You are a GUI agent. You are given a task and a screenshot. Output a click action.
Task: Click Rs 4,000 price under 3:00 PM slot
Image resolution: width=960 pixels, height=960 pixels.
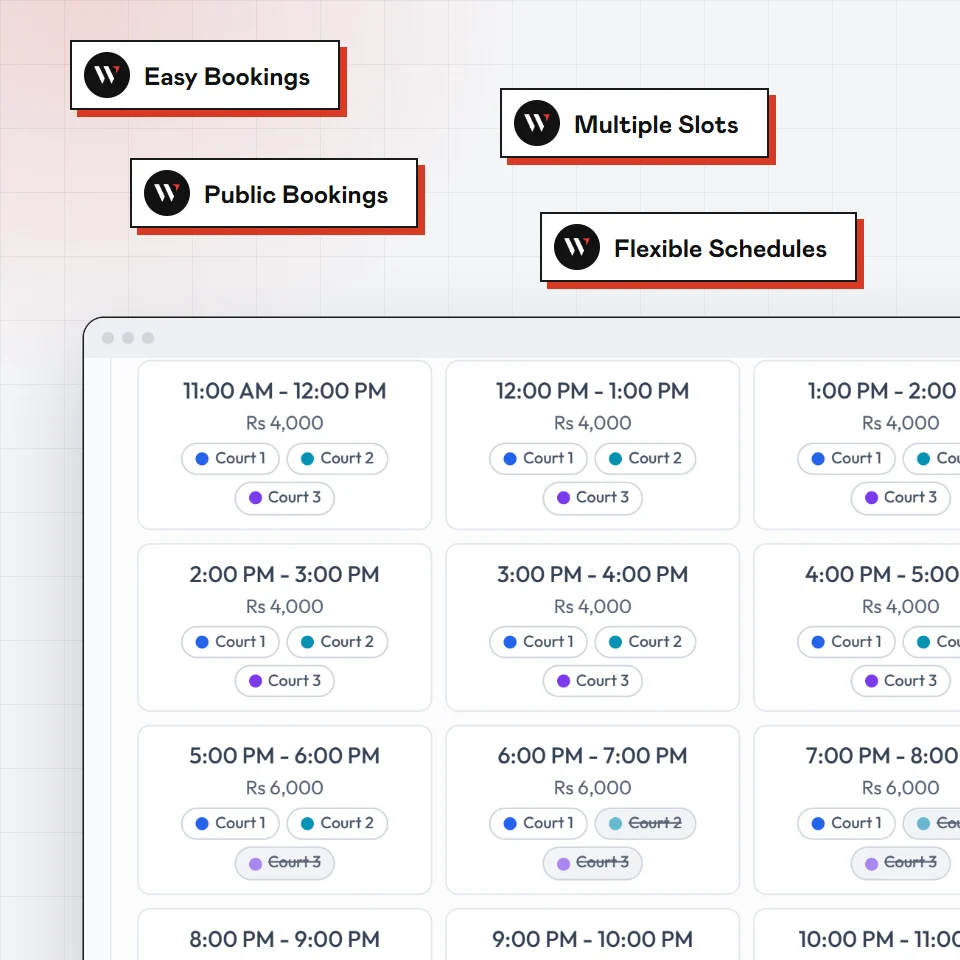click(x=593, y=607)
